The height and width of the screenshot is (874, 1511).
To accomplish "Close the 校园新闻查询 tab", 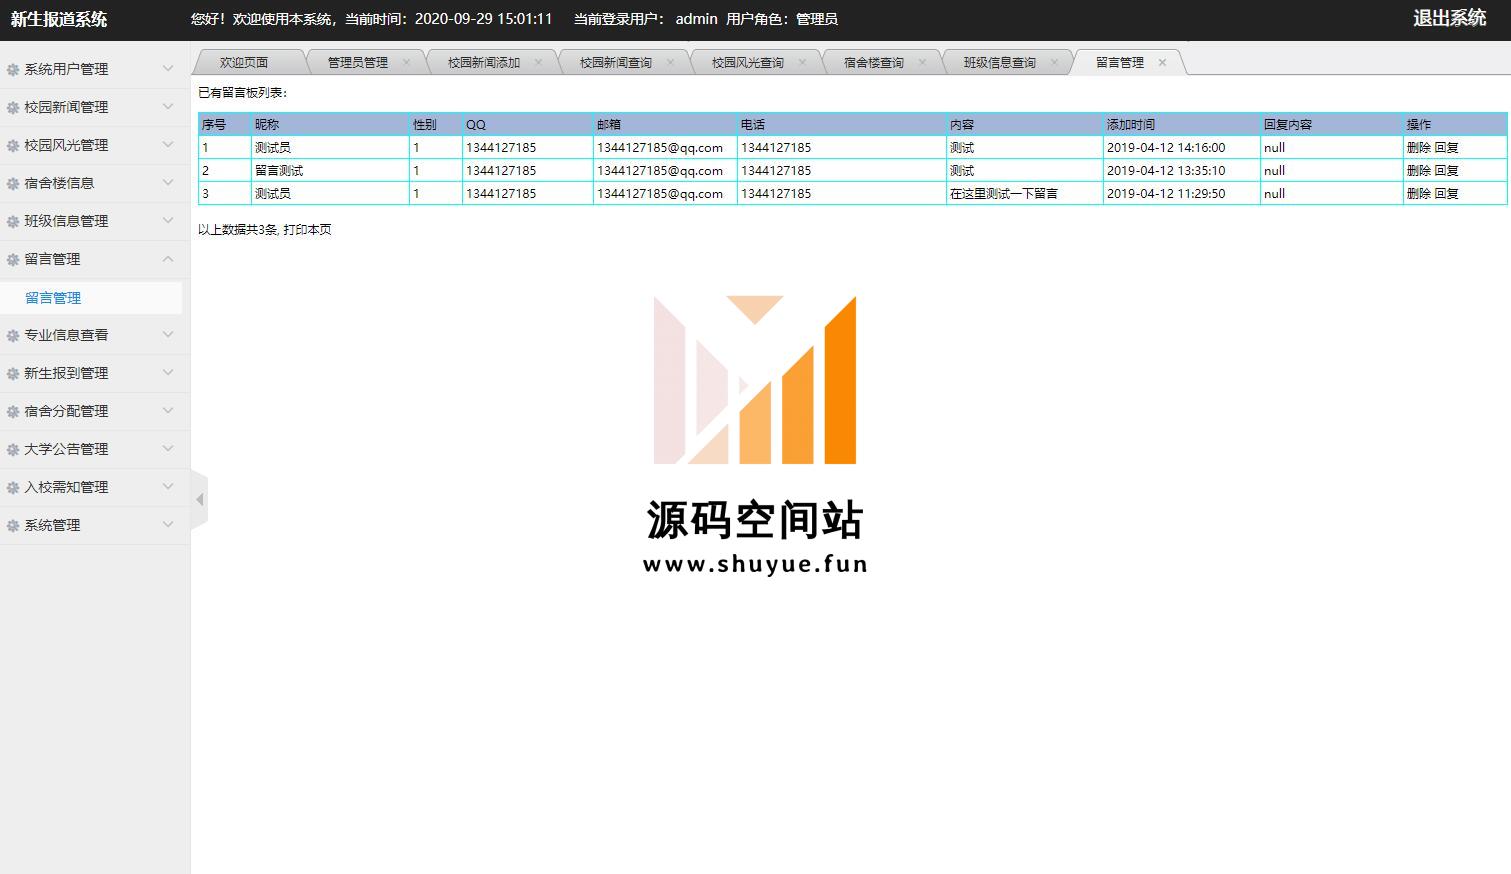I will 670,62.
